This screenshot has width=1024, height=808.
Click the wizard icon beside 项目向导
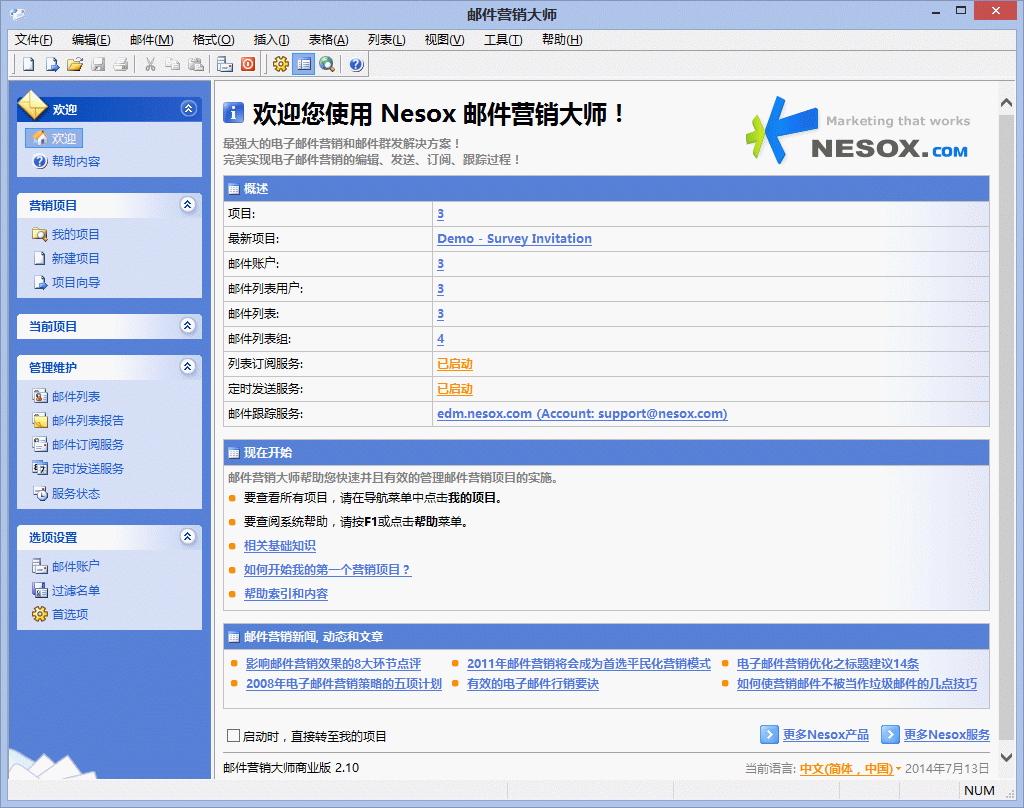coord(40,282)
